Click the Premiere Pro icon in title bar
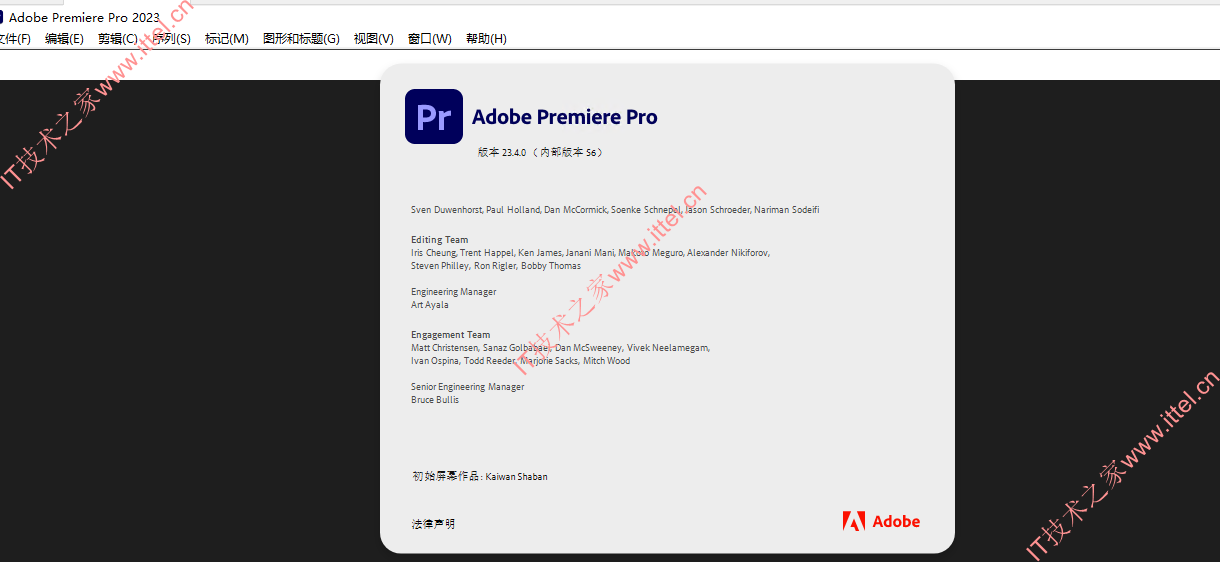 click(2, 17)
